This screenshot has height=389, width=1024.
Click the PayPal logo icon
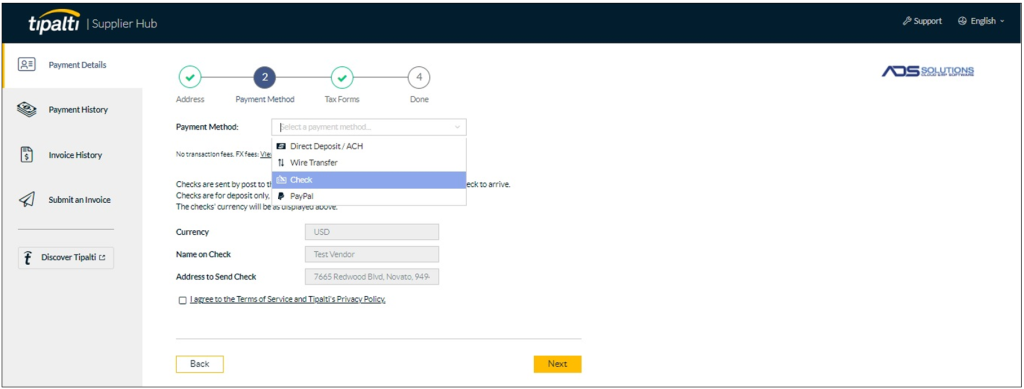[281, 196]
